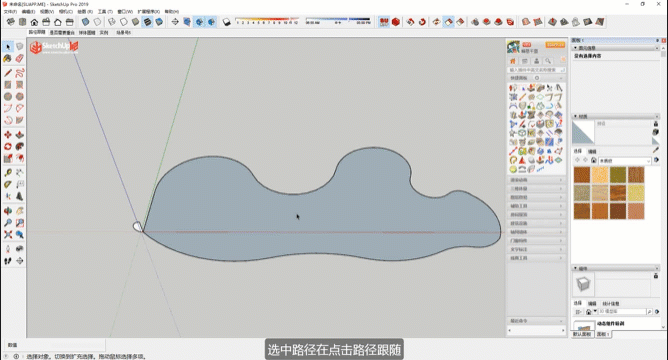Open the 编辑(E) menu
The height and width of the screenshot is (360, 668).
tap(29, 12)
